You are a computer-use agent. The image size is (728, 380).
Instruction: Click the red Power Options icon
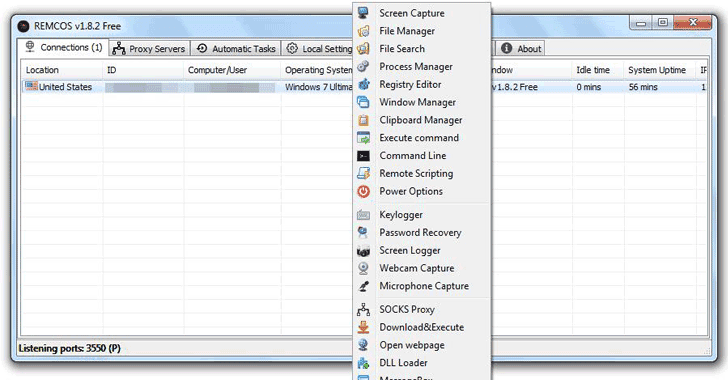pos(363,191)
